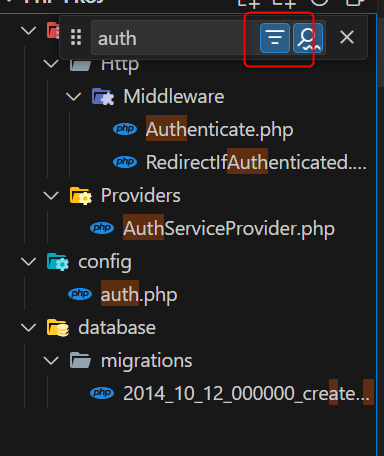The image size is (384, 456).
Task: Select the Providers folder label
Action: click(141, 195)
